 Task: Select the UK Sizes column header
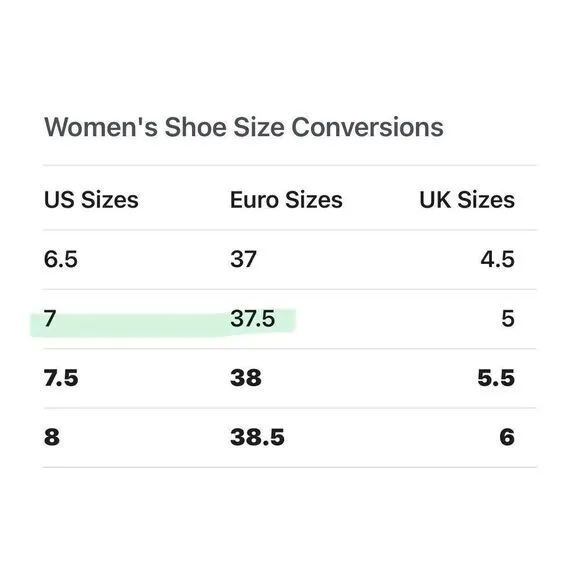click(x=467, y=200)
